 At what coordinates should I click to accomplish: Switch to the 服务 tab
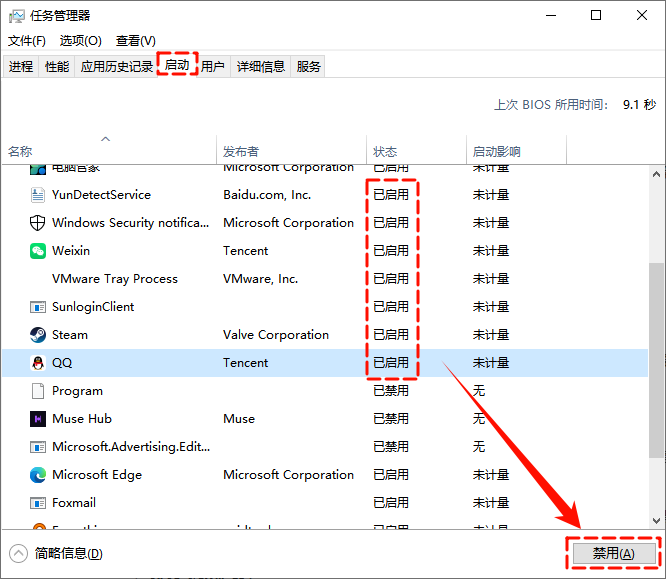click(x=308, y=66)
